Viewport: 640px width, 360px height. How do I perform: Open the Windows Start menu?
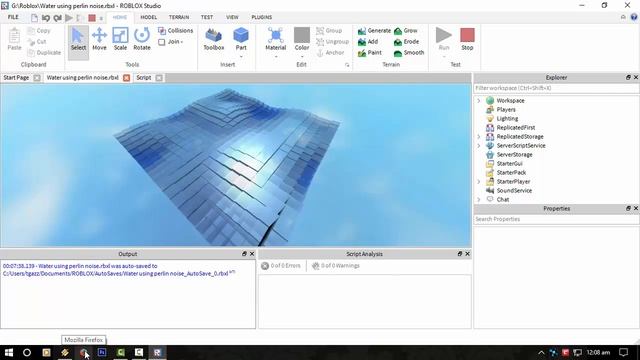click(9, 352)
